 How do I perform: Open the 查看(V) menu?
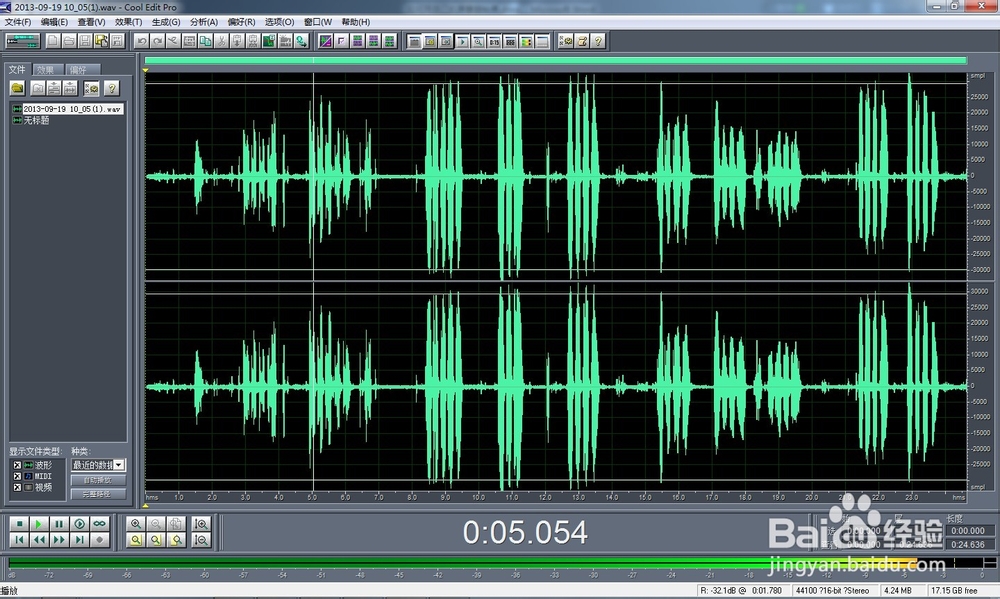[91, 22]
